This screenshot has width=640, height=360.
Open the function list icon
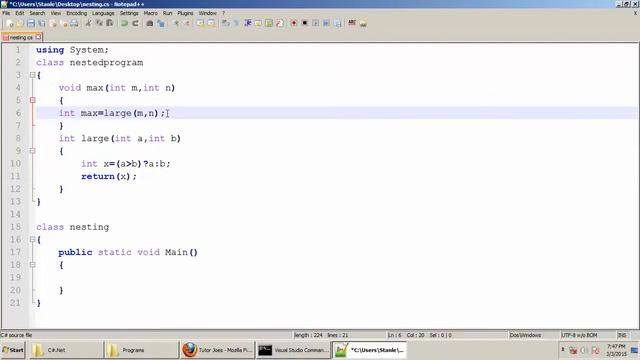280,23
